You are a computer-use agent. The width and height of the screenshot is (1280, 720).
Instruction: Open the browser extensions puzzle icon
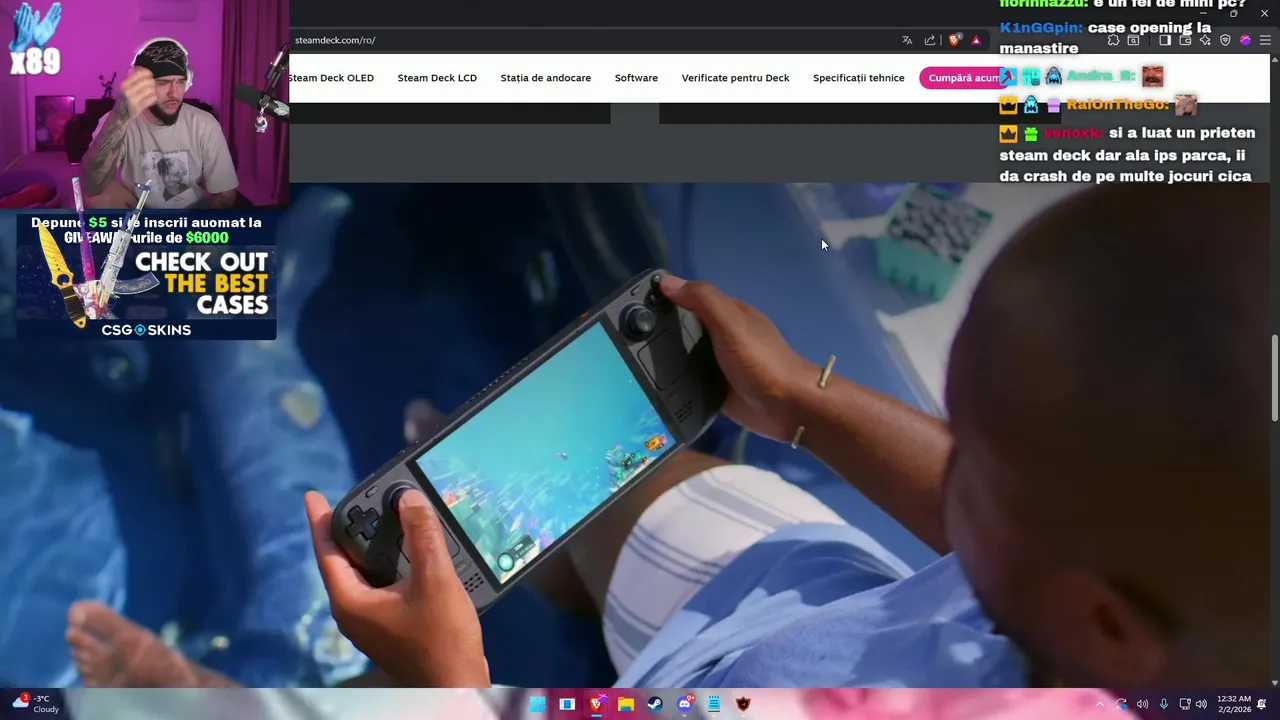tap(1113, 40)
